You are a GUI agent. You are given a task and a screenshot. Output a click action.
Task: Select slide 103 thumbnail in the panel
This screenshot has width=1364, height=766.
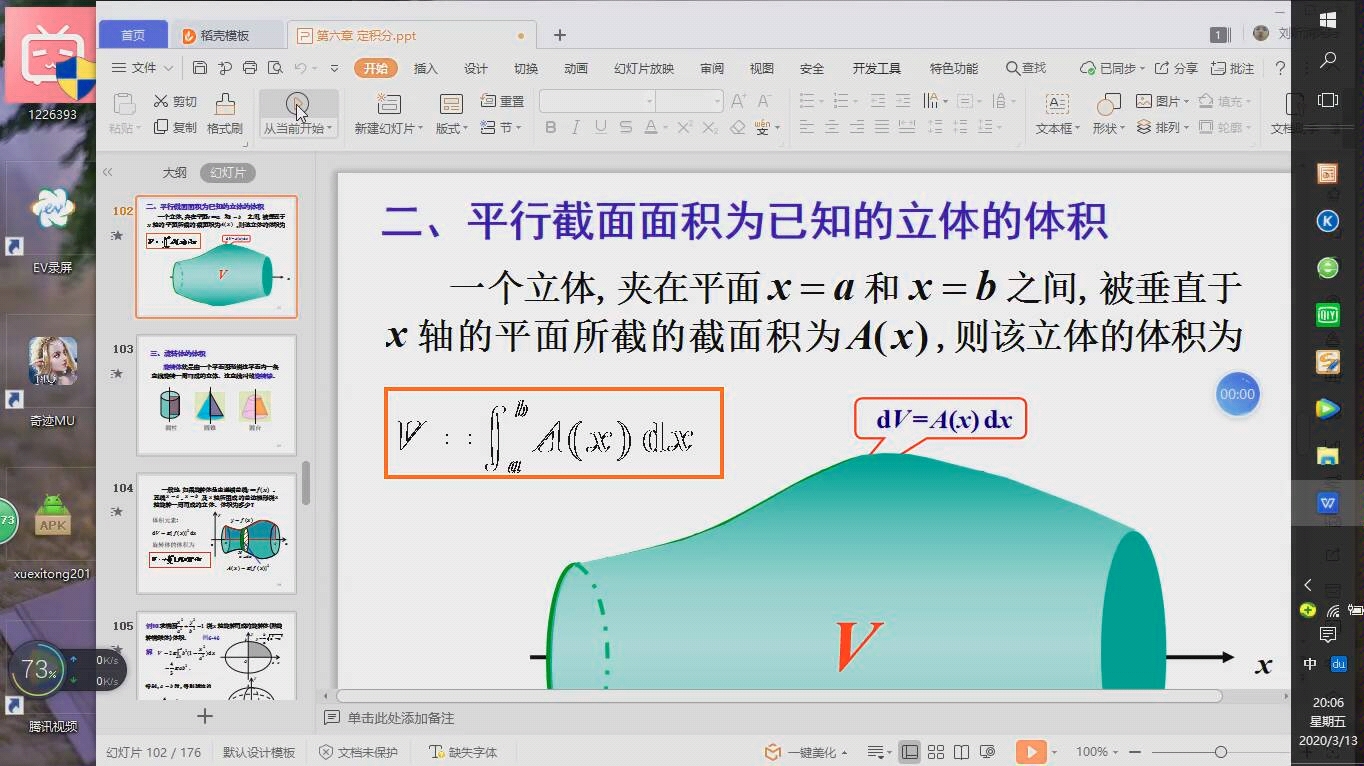pos(216,393)
